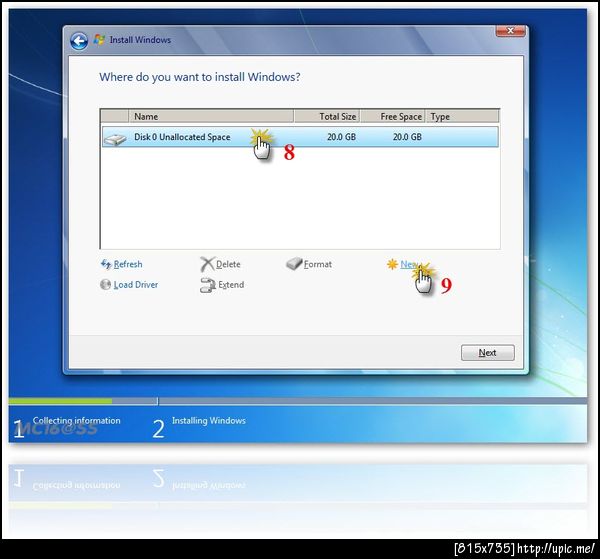Viewport: 600px width, 559px height.
Task: Click the blue back arrow button
Action: (79, 41)
